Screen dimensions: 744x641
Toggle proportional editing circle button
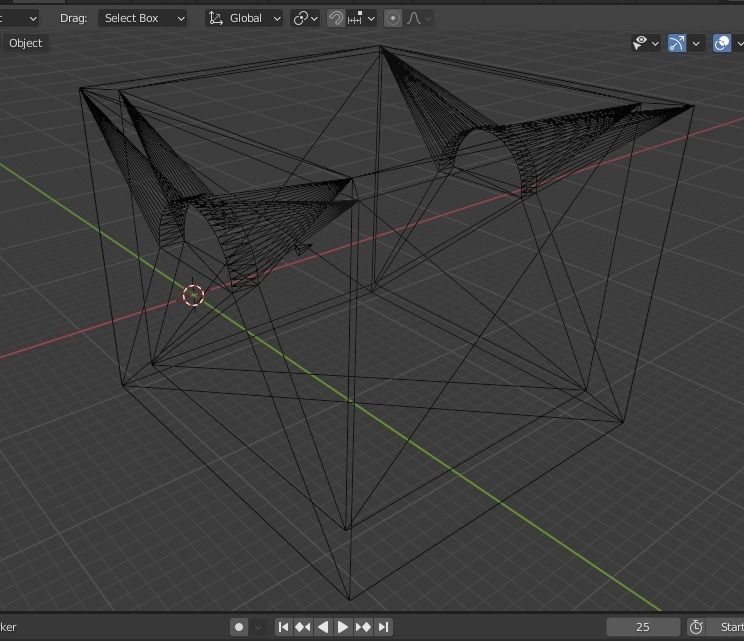pyautogui.click(x=393, y=19)
